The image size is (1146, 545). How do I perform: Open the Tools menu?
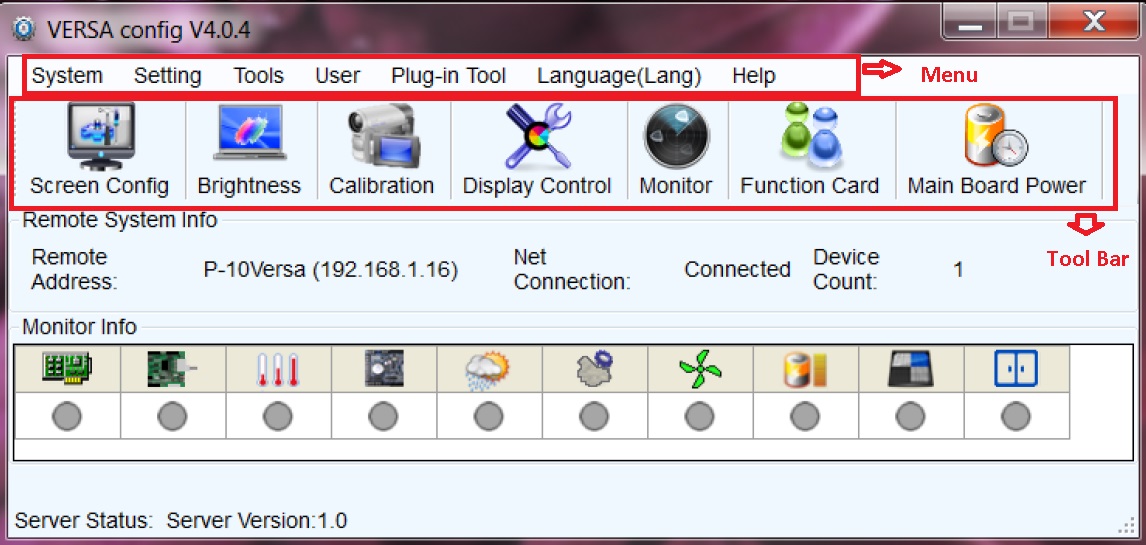pos(259,75)
